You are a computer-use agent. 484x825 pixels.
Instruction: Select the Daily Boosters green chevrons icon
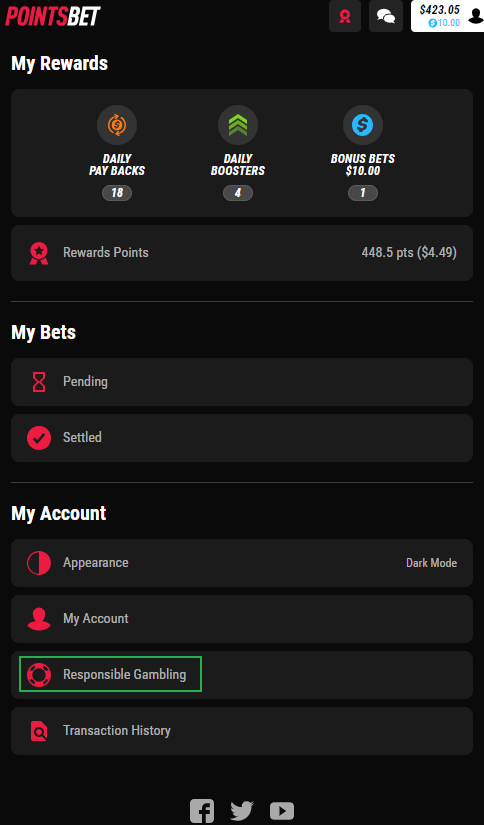(x=238, y=125)
